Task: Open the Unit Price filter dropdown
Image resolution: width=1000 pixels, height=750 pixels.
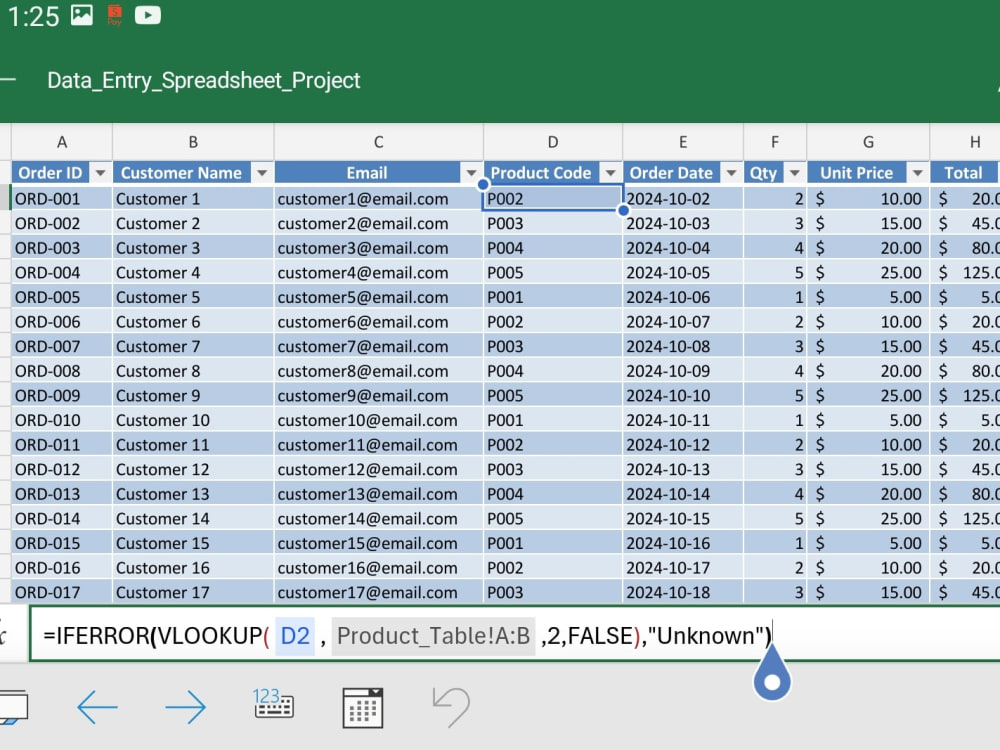Action: (917, 173)
